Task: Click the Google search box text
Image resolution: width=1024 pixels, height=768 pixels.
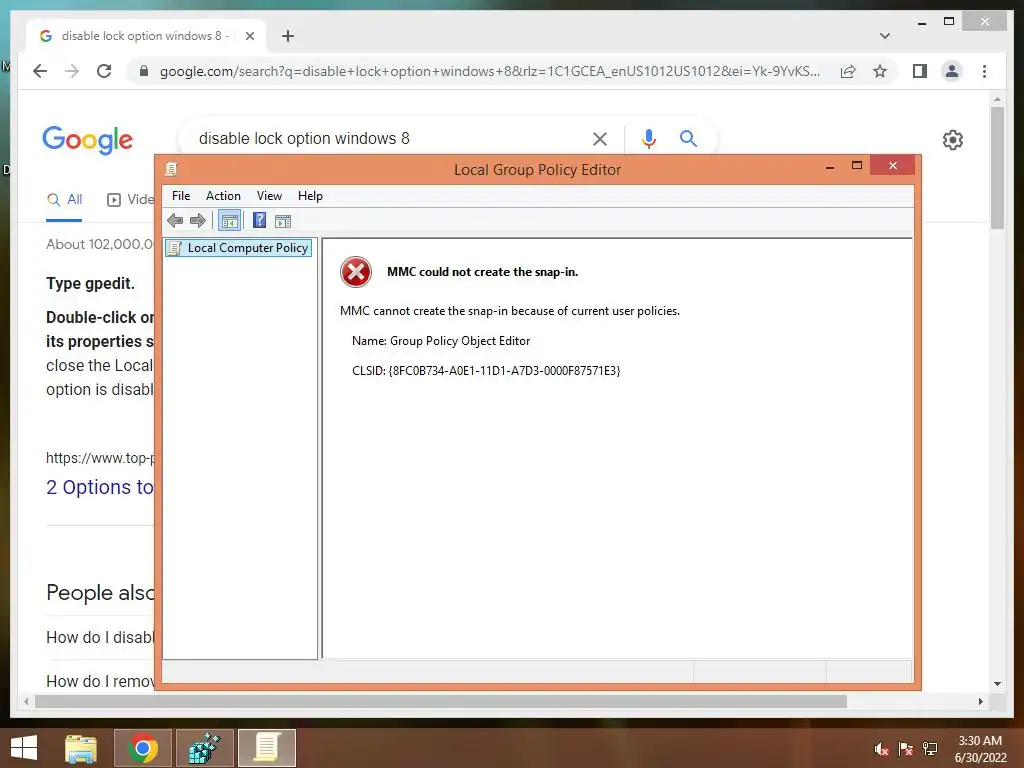Action: pos(304,138)
